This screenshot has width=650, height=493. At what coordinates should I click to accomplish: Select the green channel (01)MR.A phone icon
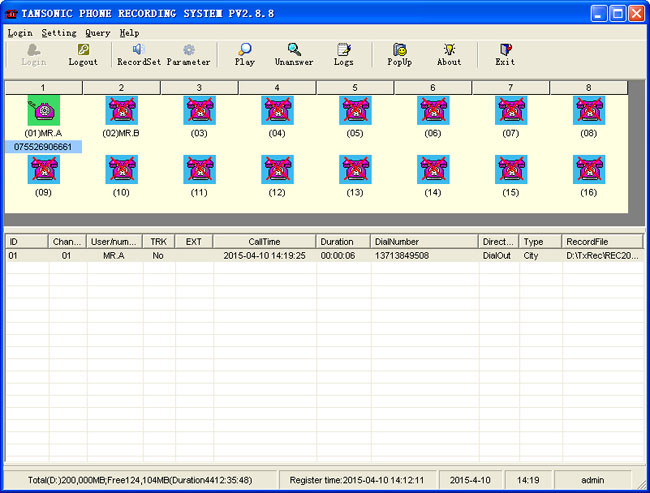[44, 110]
